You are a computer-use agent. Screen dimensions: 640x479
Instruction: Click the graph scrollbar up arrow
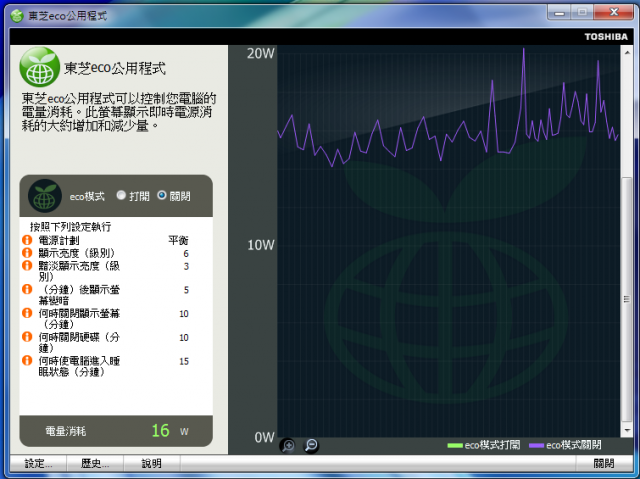pyautogui.click(x=627, y=52)
